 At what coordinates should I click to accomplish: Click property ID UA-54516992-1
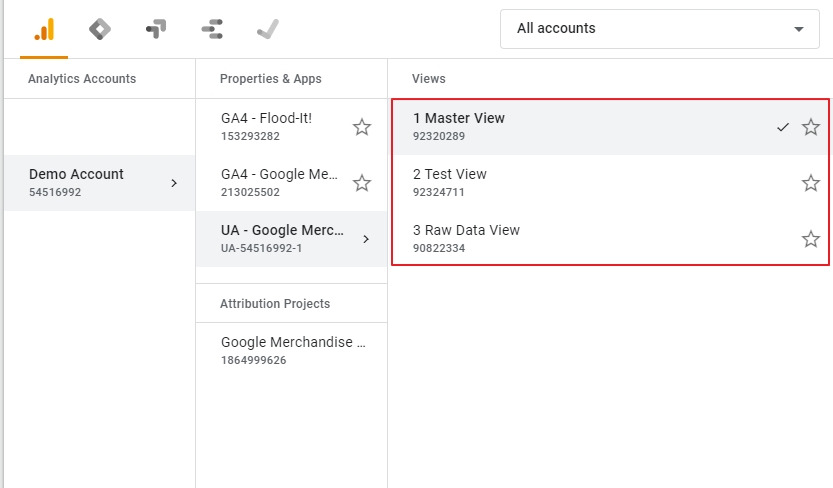pyautogui.click(x=261, y=248)
